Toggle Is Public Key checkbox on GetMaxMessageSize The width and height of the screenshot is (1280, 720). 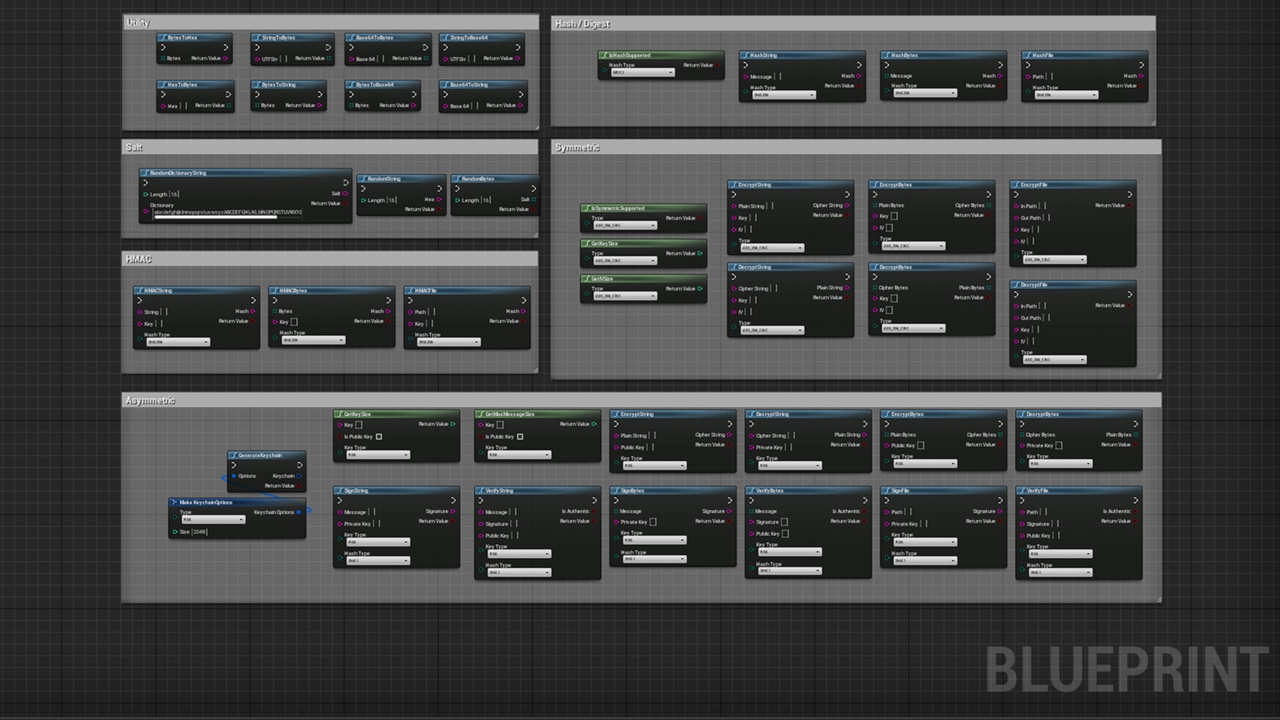[520, 437]
